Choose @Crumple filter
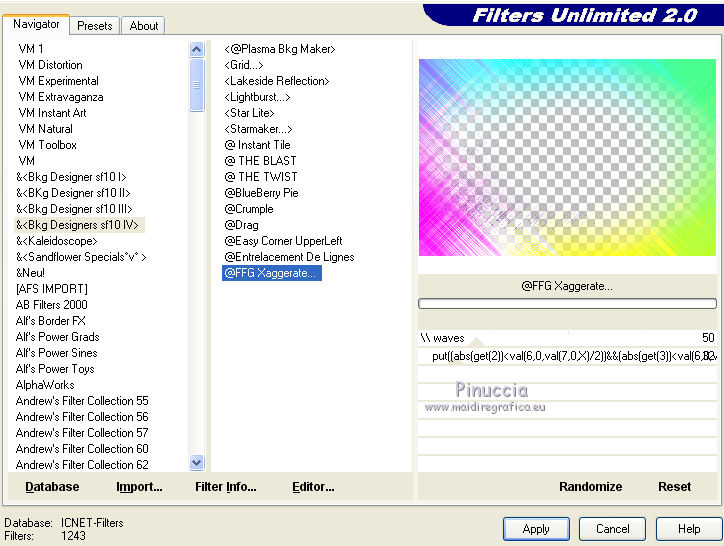The image size is (724, 546). click(249, 209)
